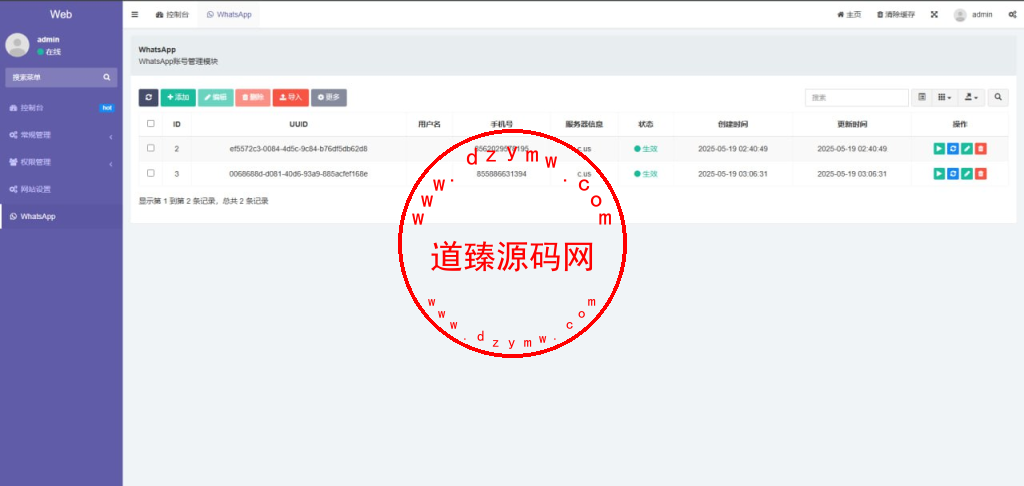1024x486 pixels.
Task: Click the 更新时间 column header
Action: [x=852, y=123]
